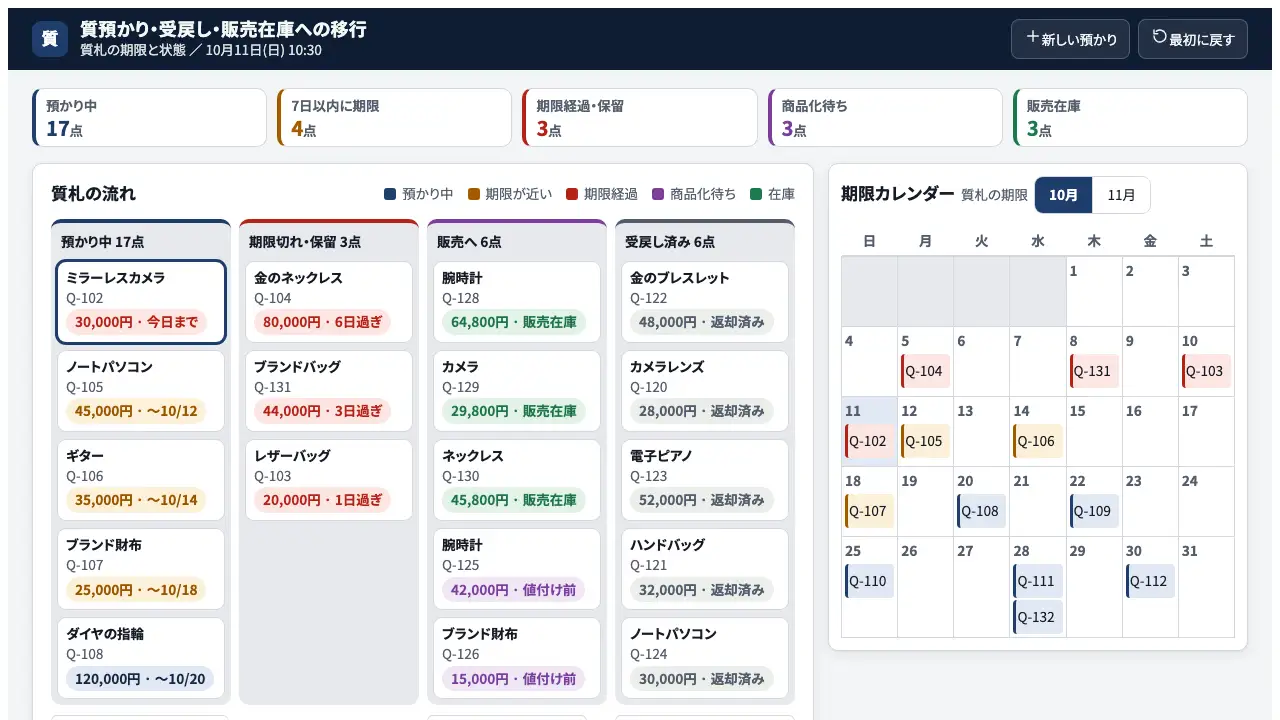Viewport: 1280px width, 720px height.
Task: Click calendar chip Q-131 on the 8th
Action: (x=1094, y=371)
